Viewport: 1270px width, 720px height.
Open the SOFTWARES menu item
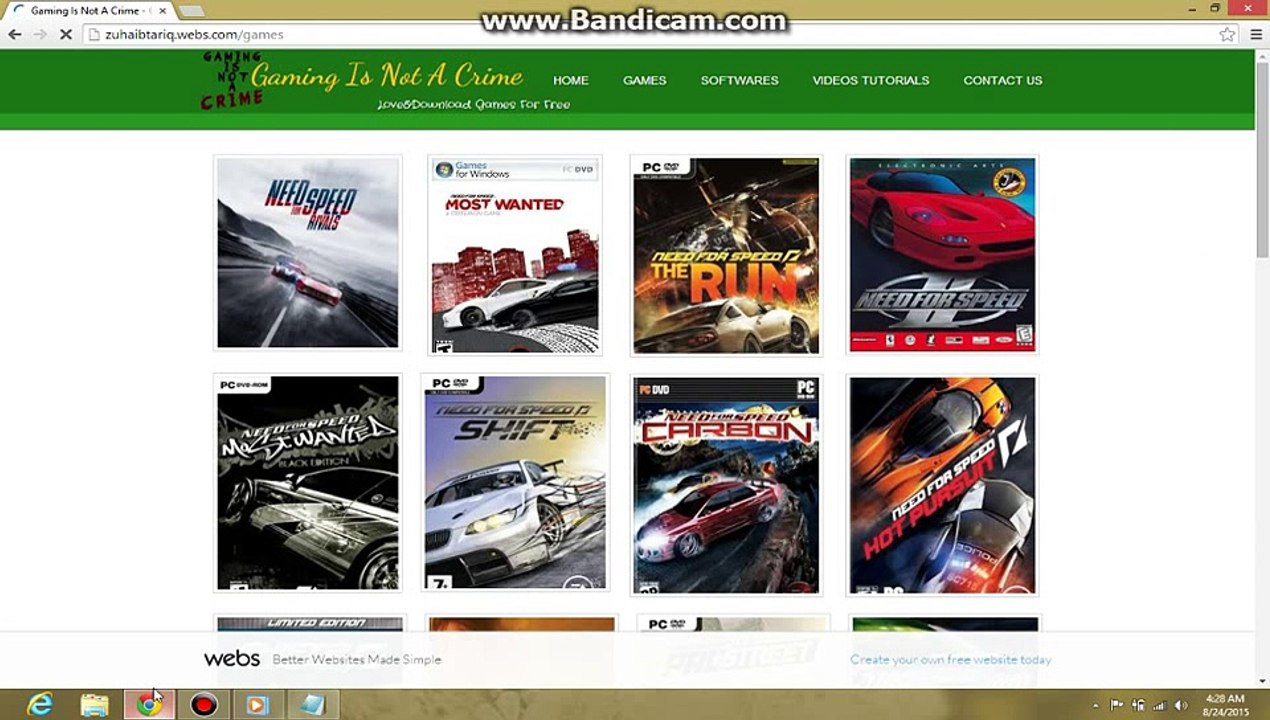[x=739, y=80]
